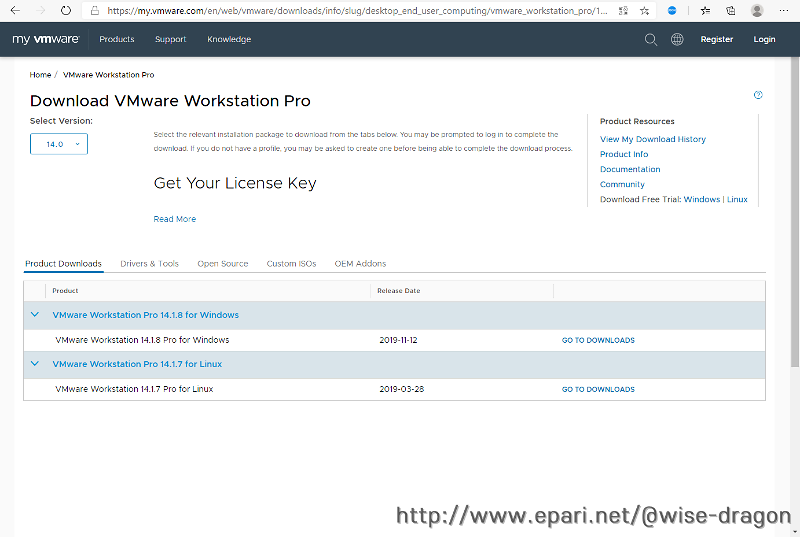Open the Knowledge menu
Viewport: 800px width, 537px height.
pyautogui.click(x=229, y=39)
